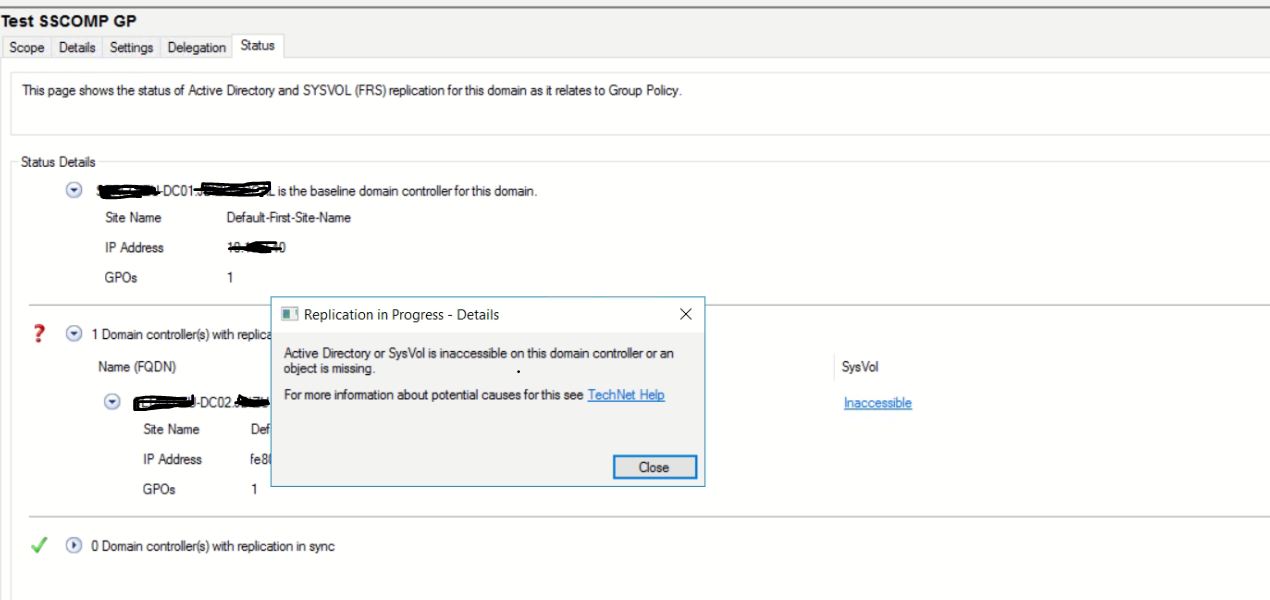Image resolution: width=1270 pixels, height=600 pixels.
Task: Click the red question mark status icon
Action: (39, 334)
